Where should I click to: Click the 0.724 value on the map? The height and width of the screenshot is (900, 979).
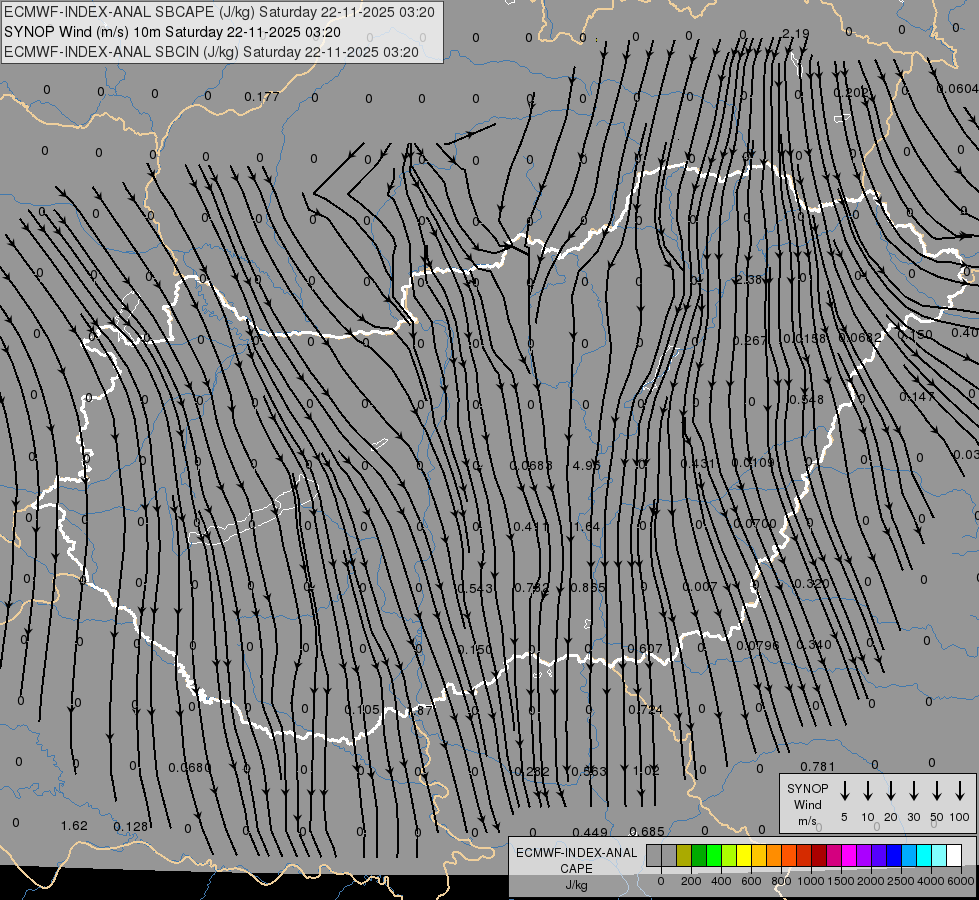click(x=646, y=710)
